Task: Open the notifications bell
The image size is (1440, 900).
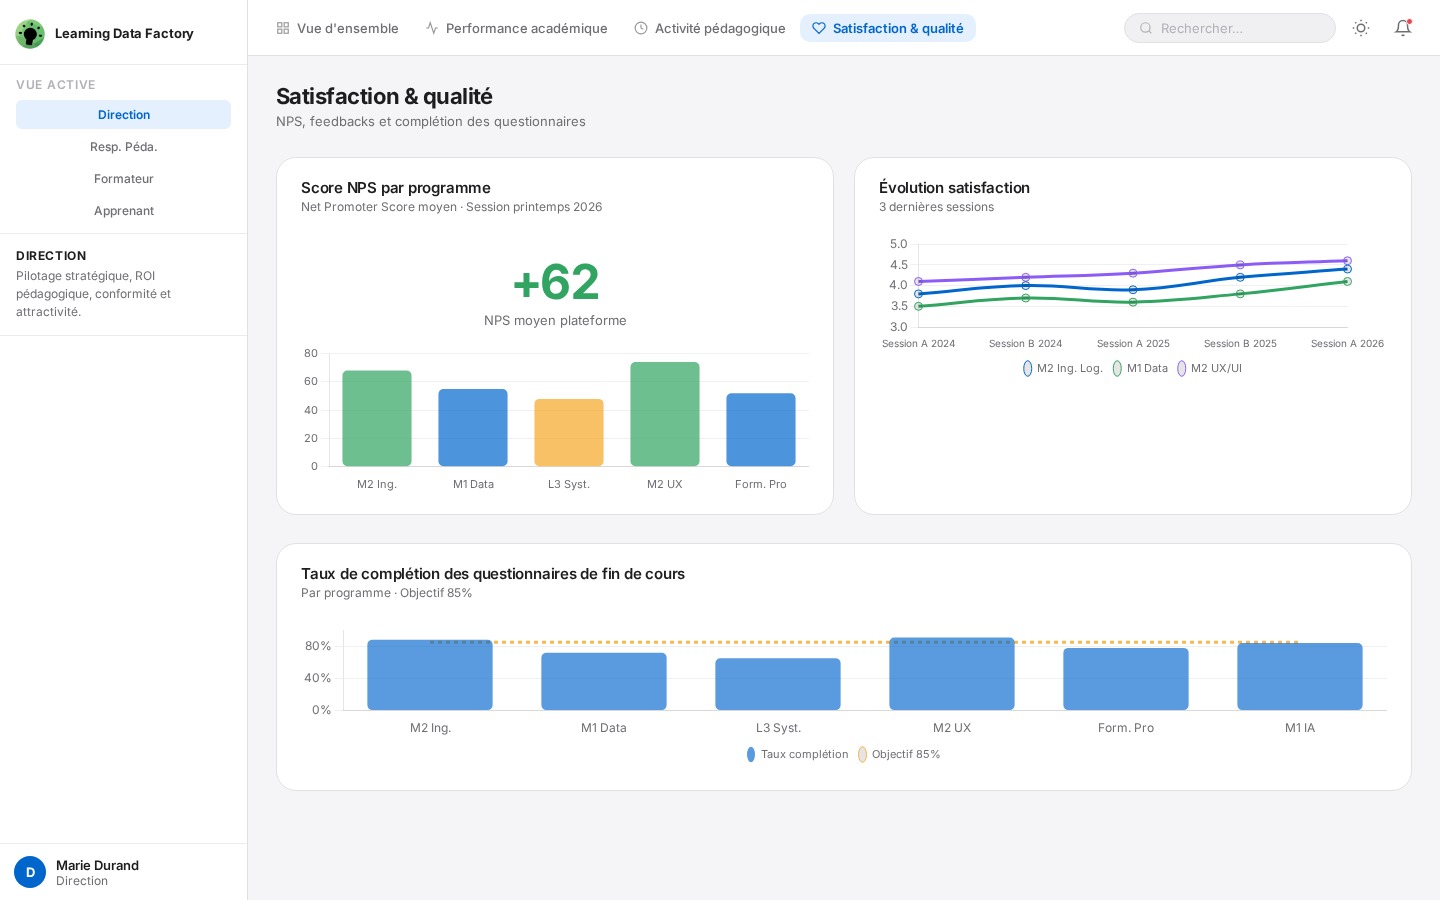Action: (1403, 28)
